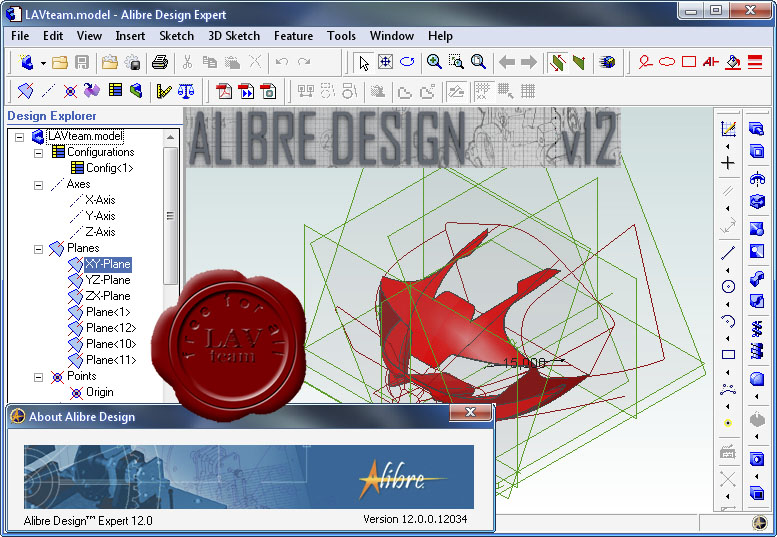
Task: Click the Physical Properties scales icon
Action: pos(186,91)
